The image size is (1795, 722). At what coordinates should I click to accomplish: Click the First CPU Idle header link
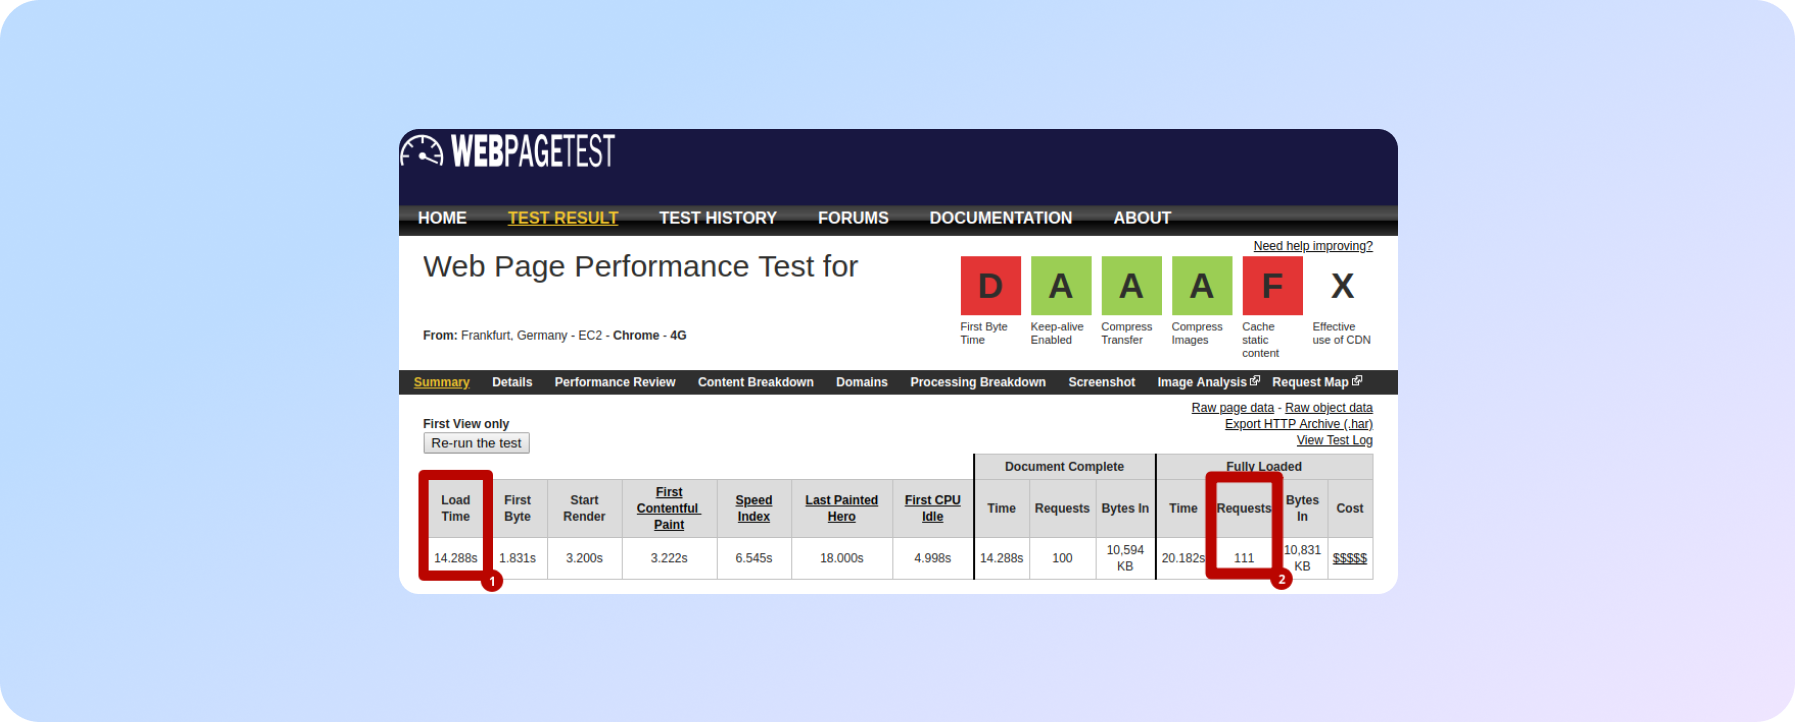click(x=933, y=508)
